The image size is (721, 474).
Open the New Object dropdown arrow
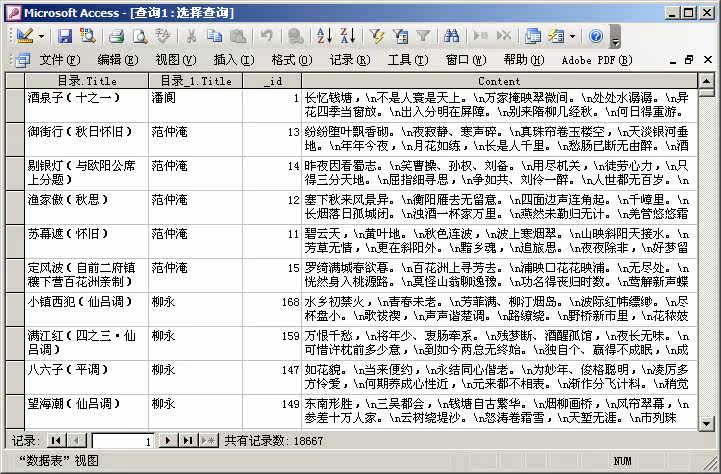coord(572,36)
